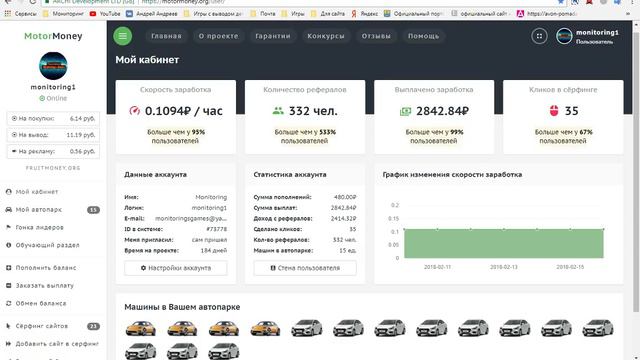Screen dimensions: 640x360
Task: Click the last silver car in top row
Action: click(x=598, y=328)
